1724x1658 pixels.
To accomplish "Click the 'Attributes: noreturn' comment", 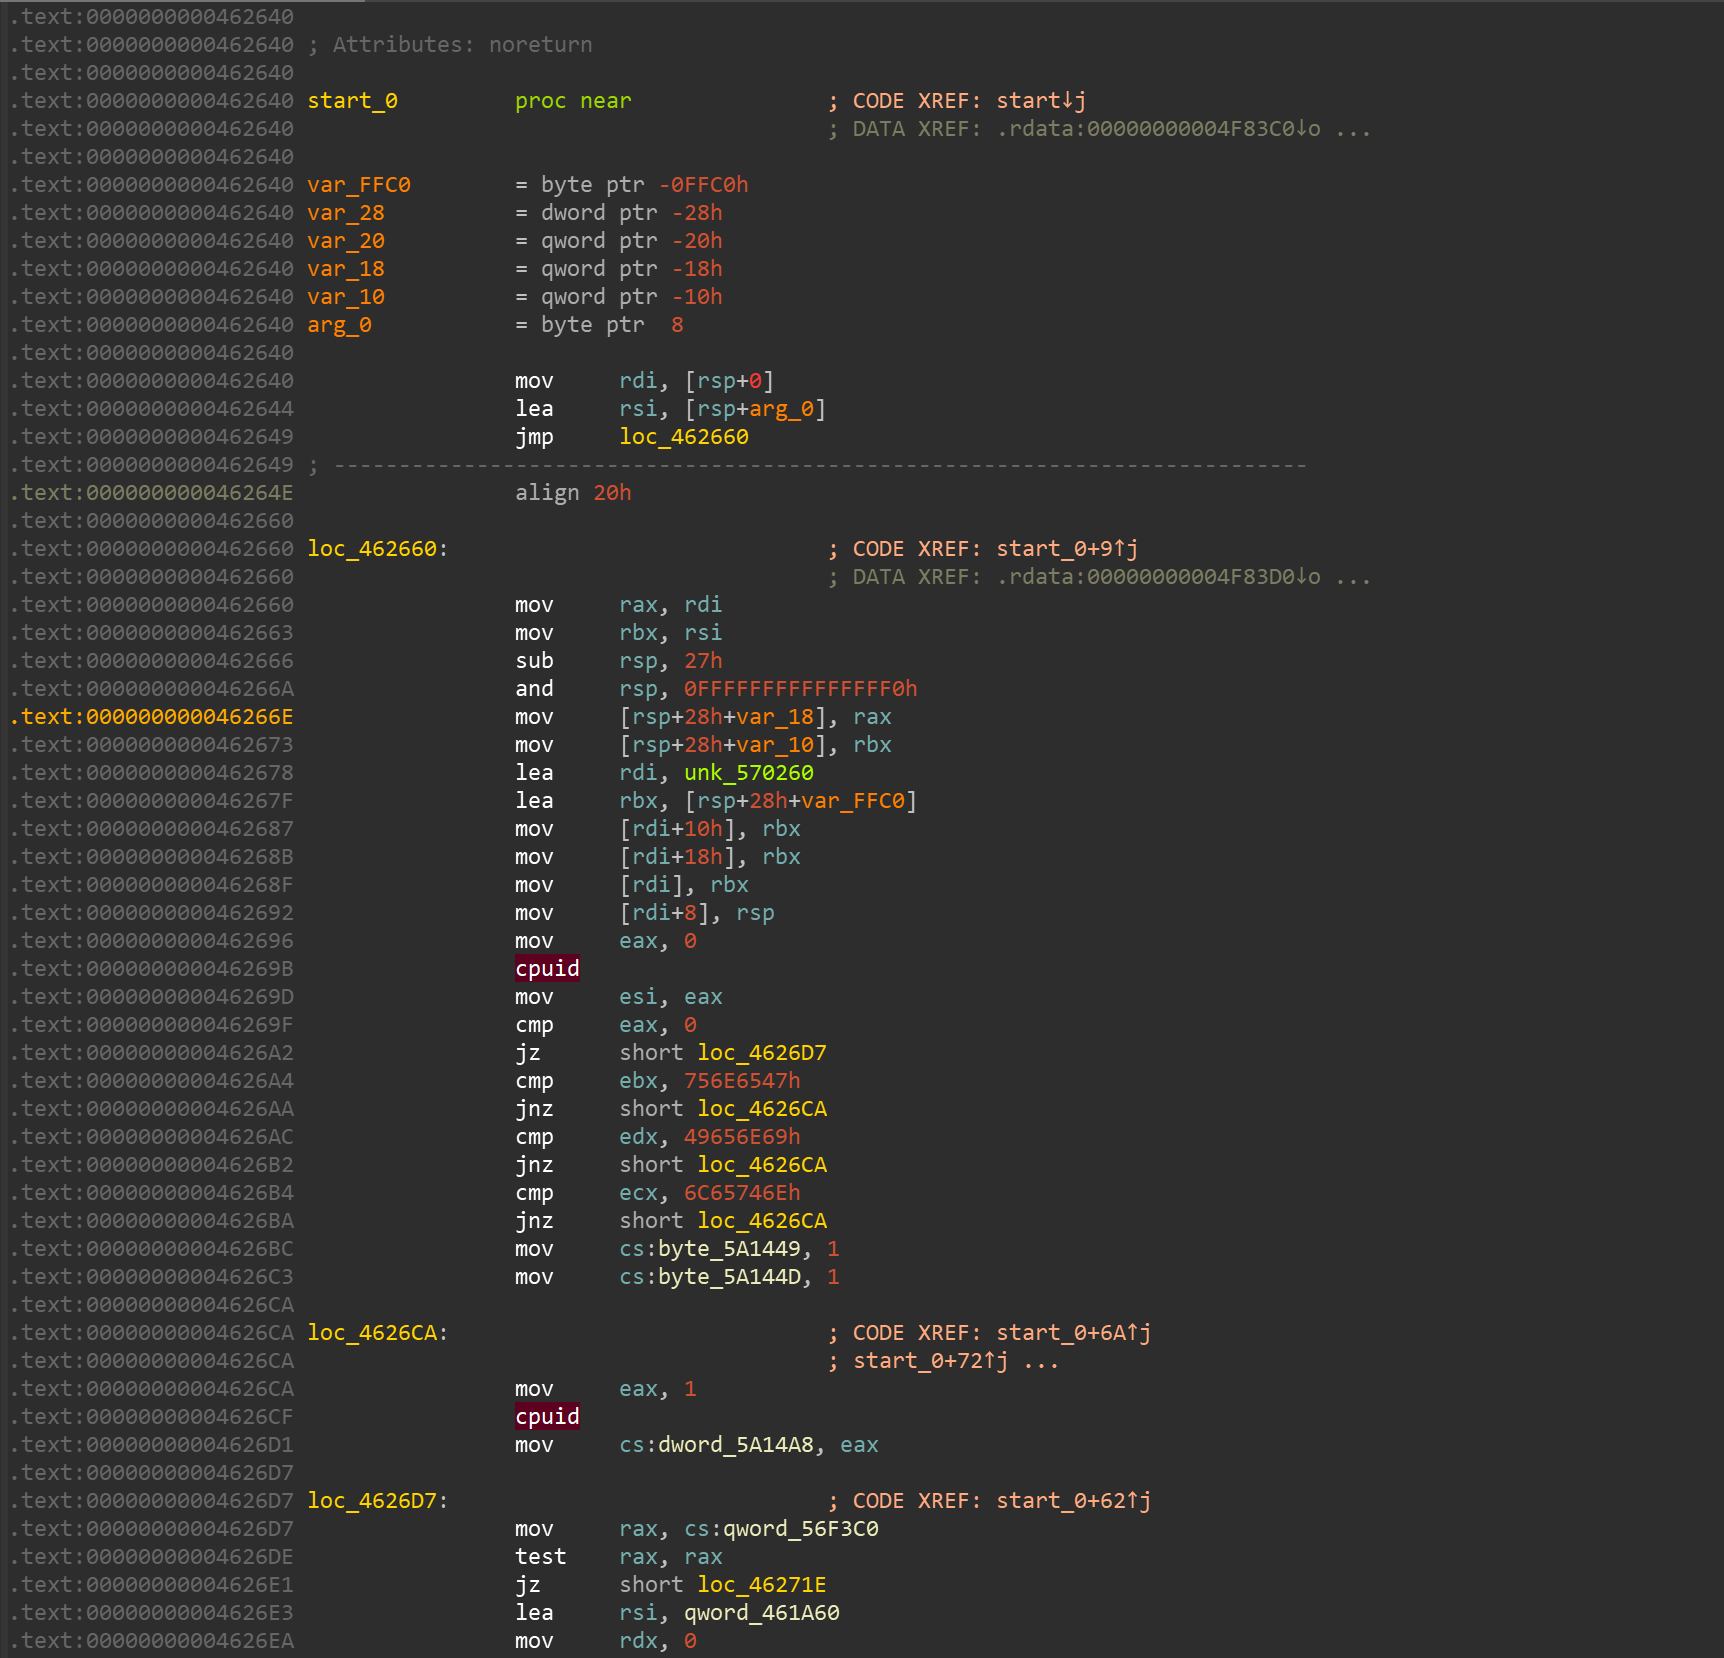I will 463,45.
